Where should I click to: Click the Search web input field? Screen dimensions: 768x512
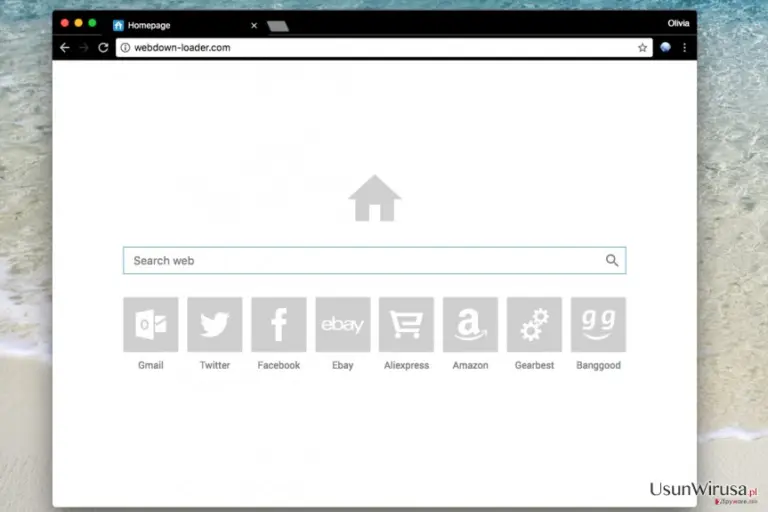tap(374, 260)
